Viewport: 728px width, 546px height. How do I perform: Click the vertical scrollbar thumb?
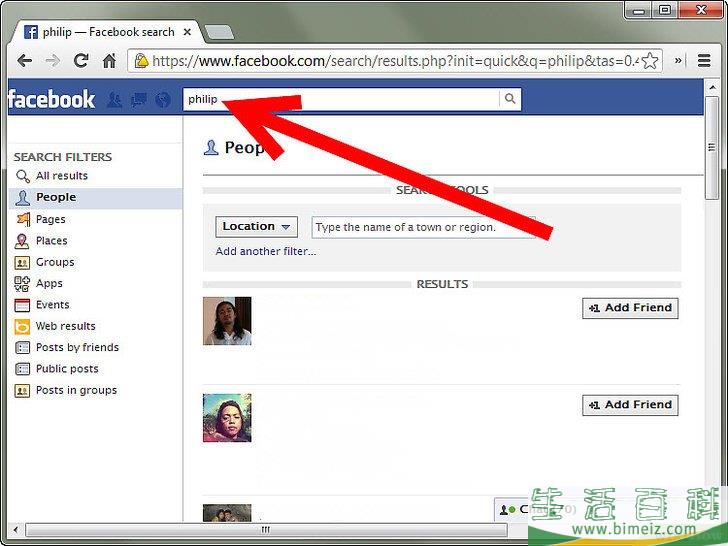click(711, 148)
